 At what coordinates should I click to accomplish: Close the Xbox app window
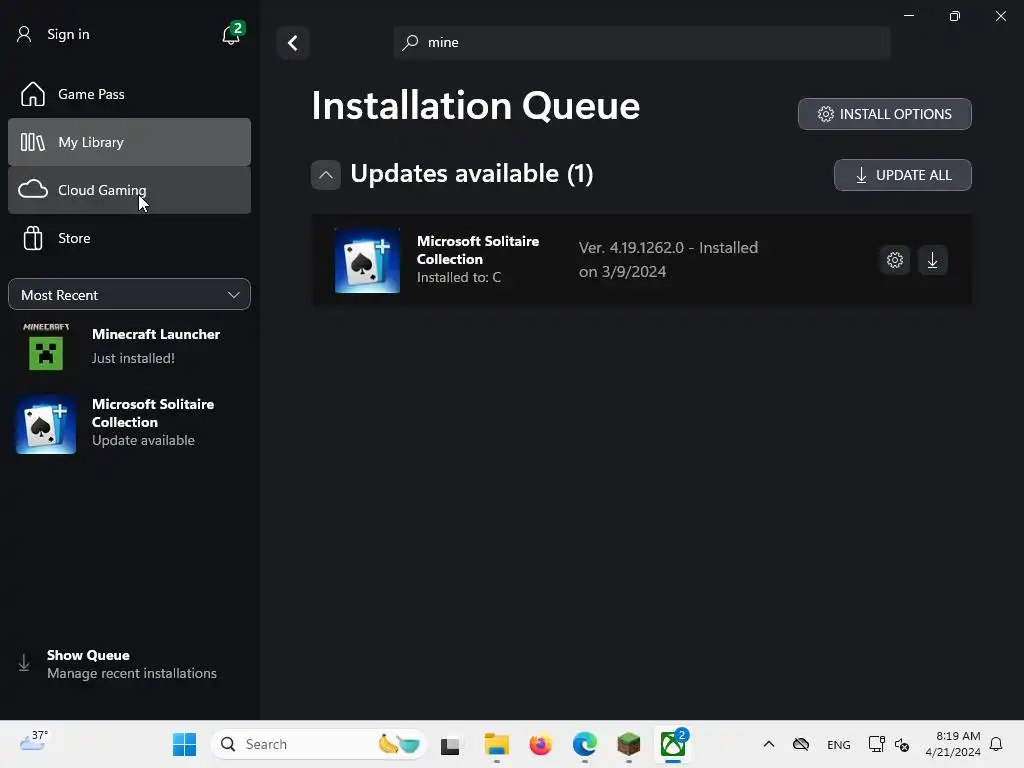pyautogui.click(x=1000, y=16)
